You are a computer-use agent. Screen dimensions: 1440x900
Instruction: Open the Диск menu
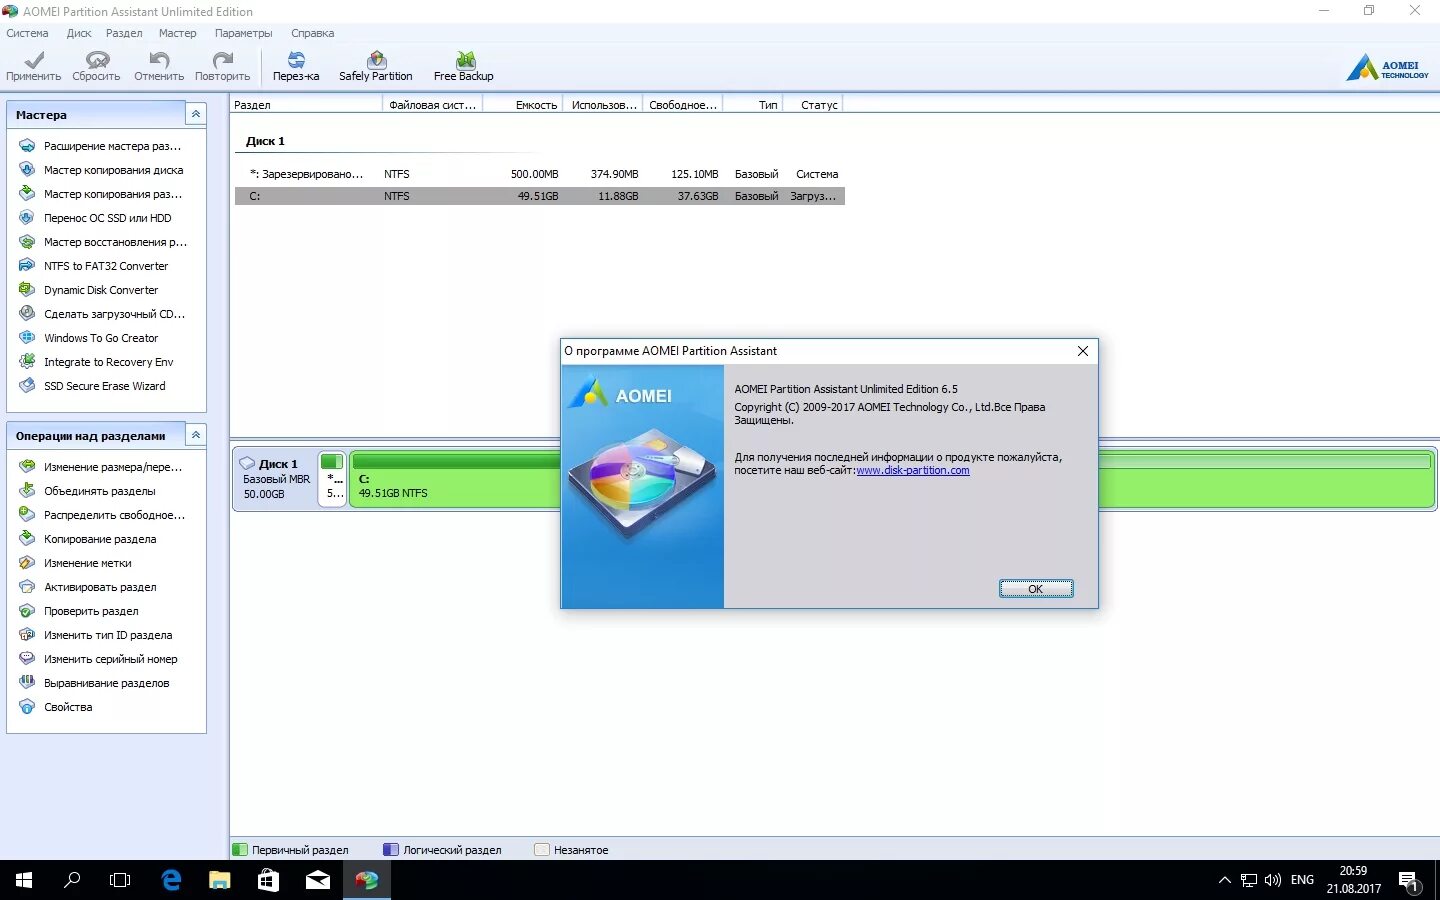pos(79,33)
